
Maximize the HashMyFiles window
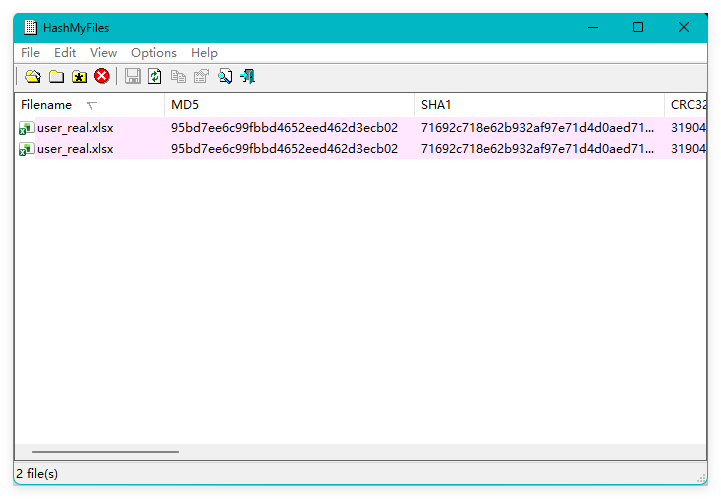pos(638,28)
